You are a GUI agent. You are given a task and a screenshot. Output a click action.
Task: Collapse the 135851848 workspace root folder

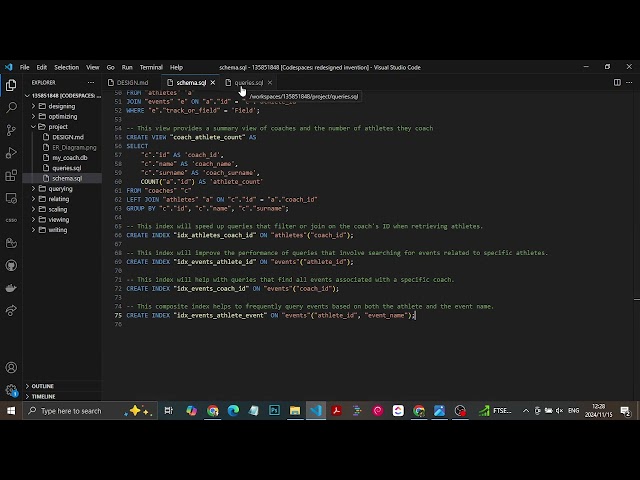(62, 96)
